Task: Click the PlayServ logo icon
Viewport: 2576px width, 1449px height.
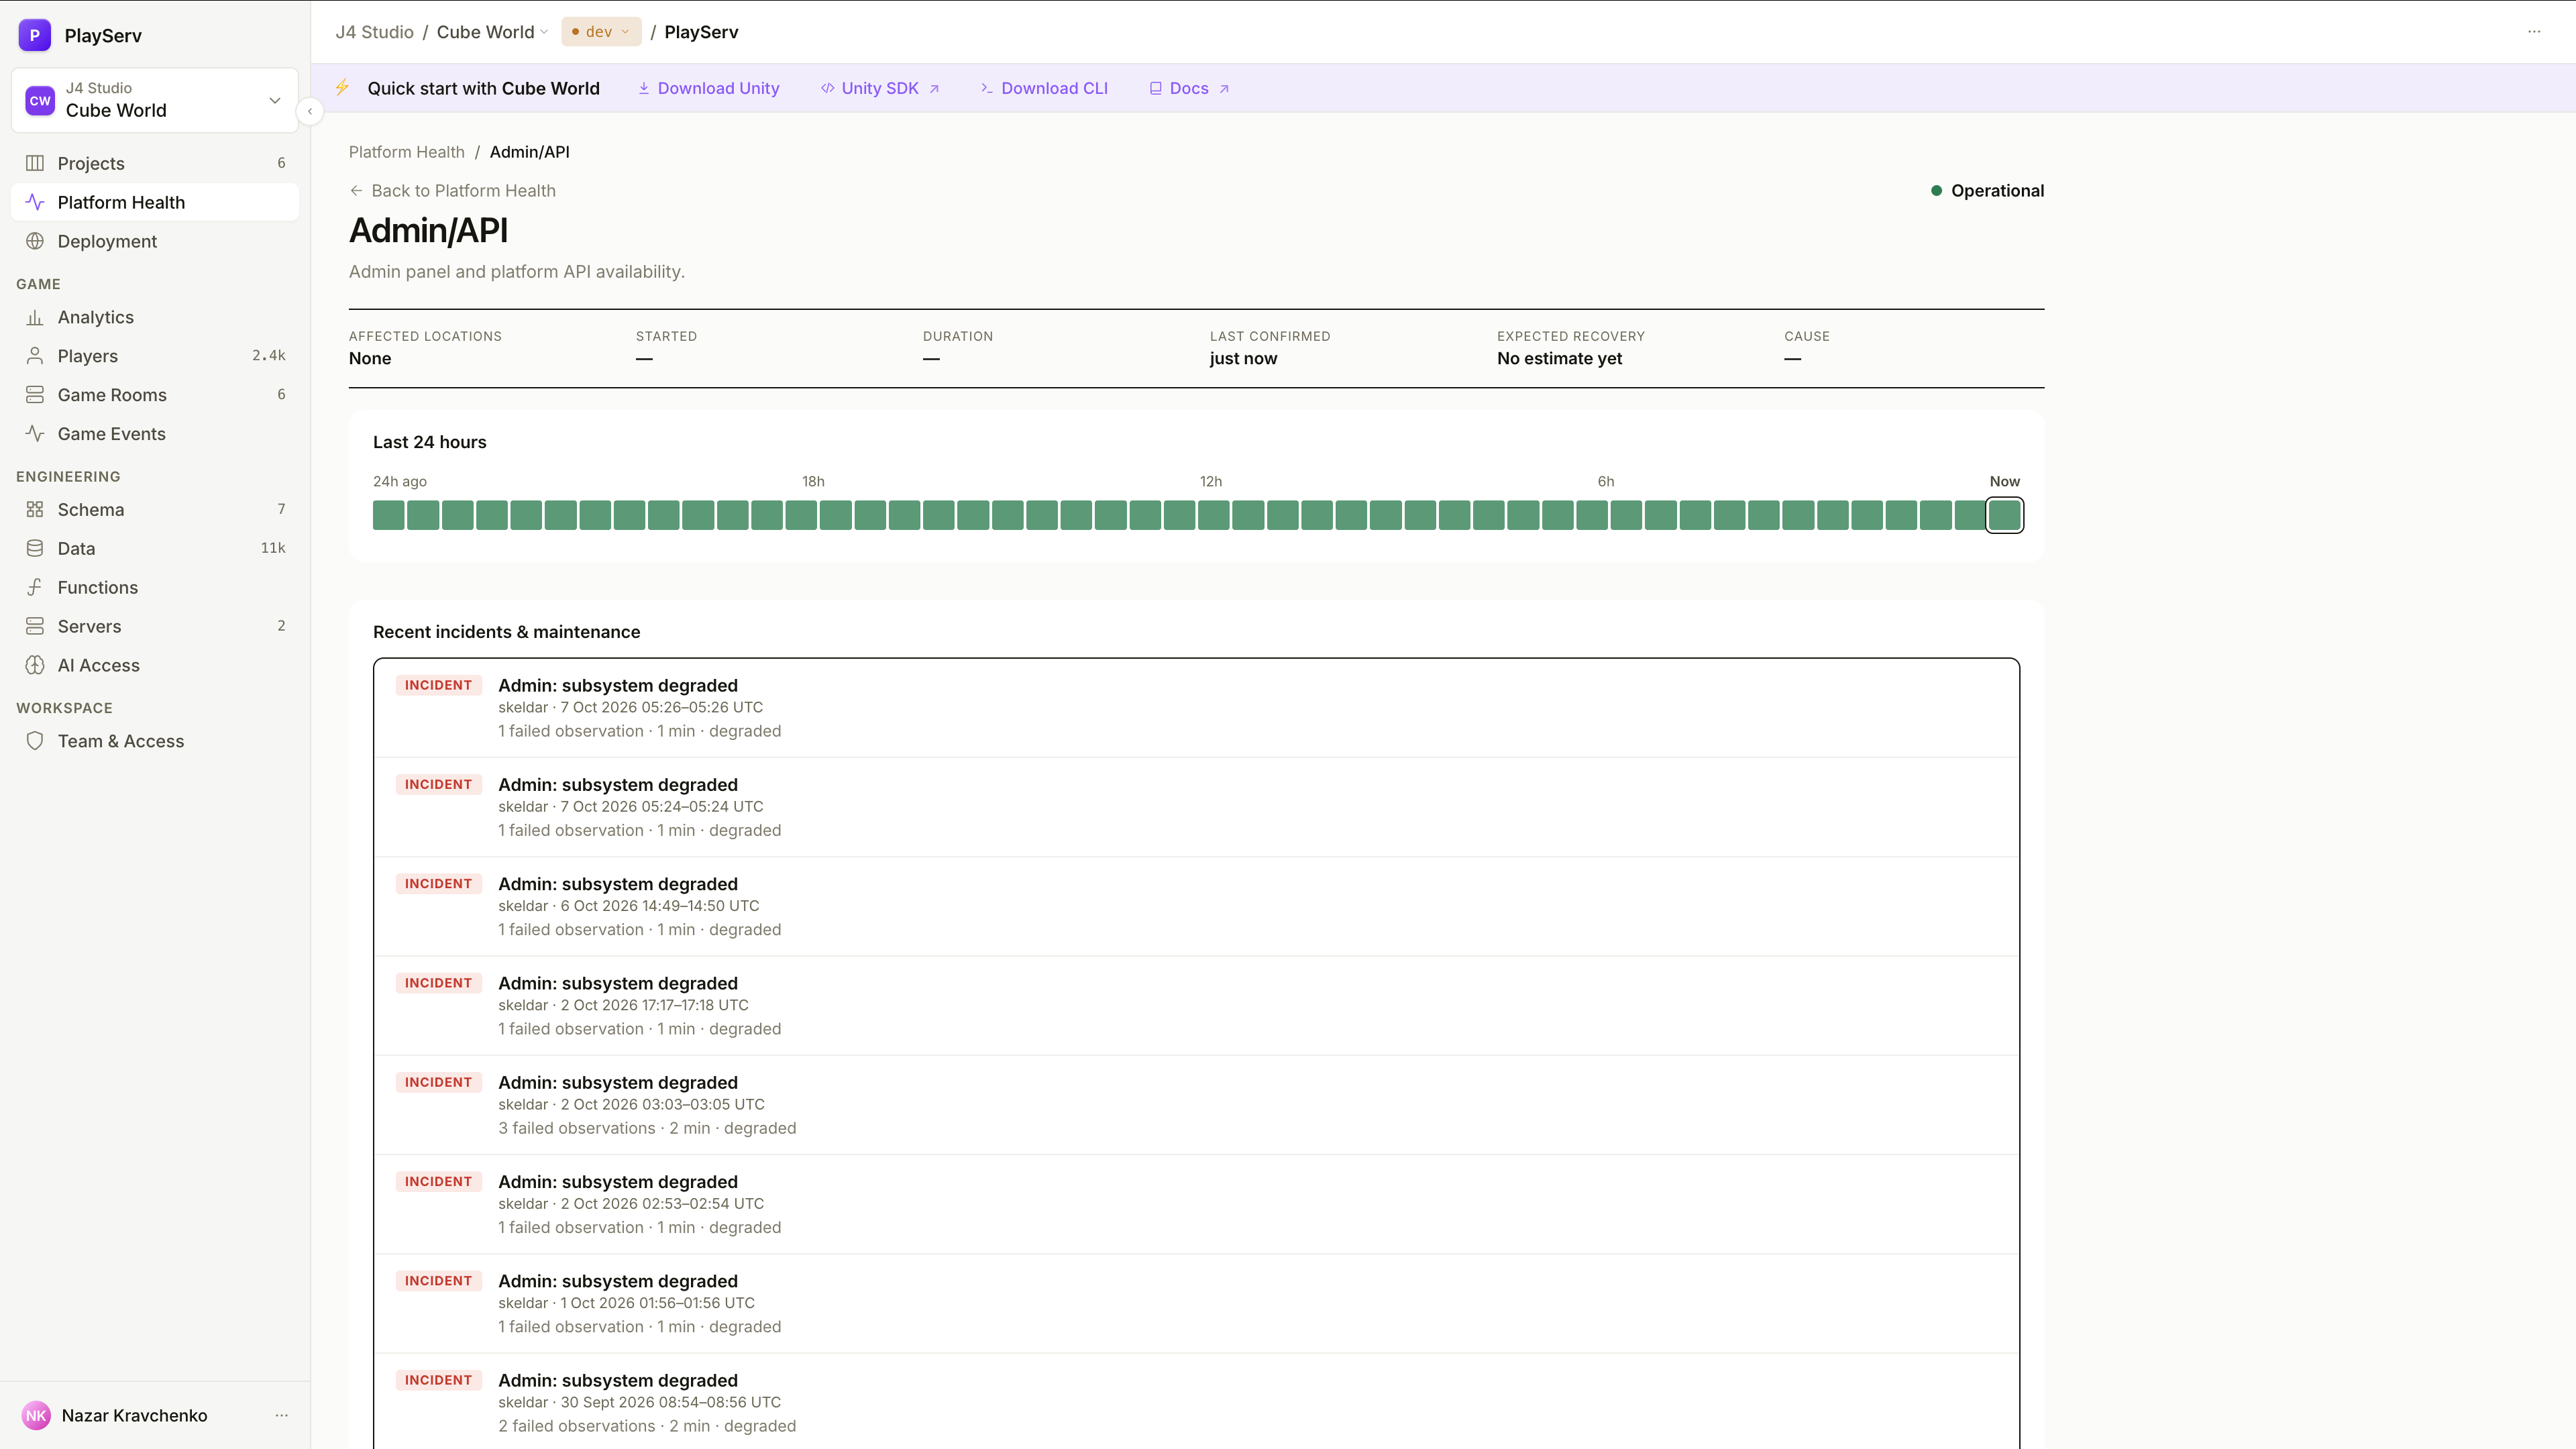Action: (35, 35)
